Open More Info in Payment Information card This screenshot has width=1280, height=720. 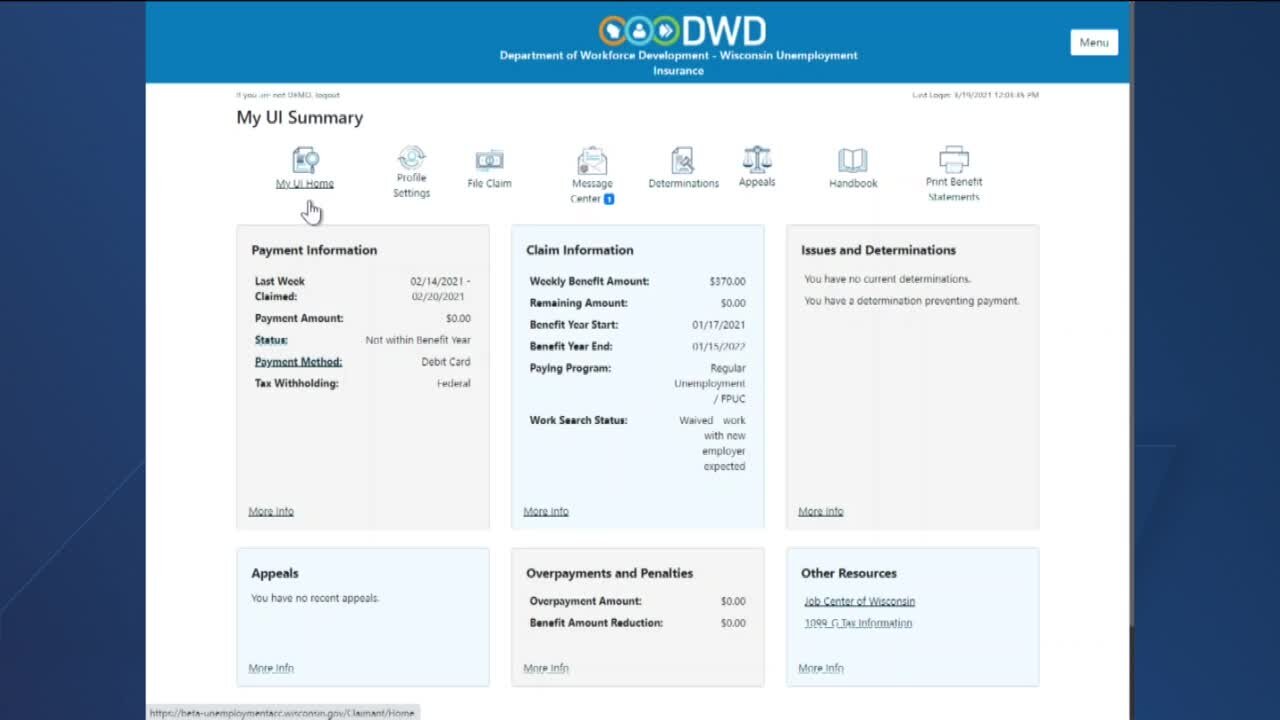point(271,511)
